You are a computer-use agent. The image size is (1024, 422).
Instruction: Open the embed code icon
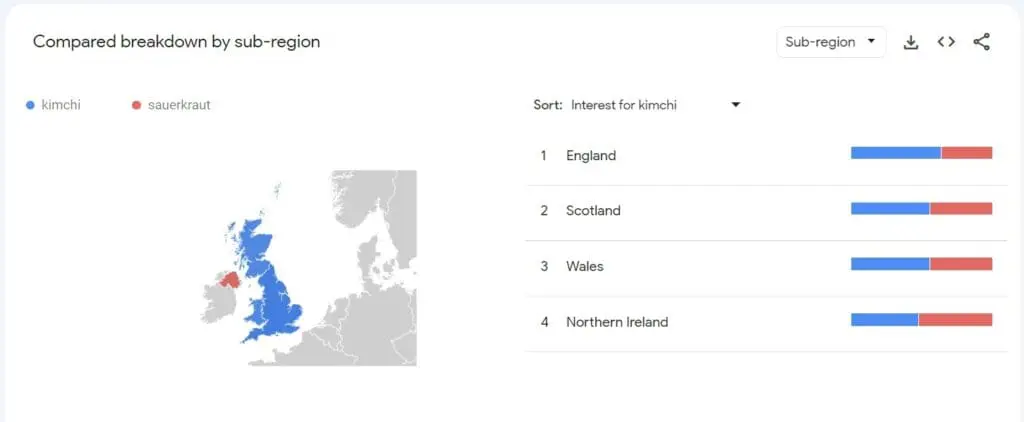coord(946,42)
